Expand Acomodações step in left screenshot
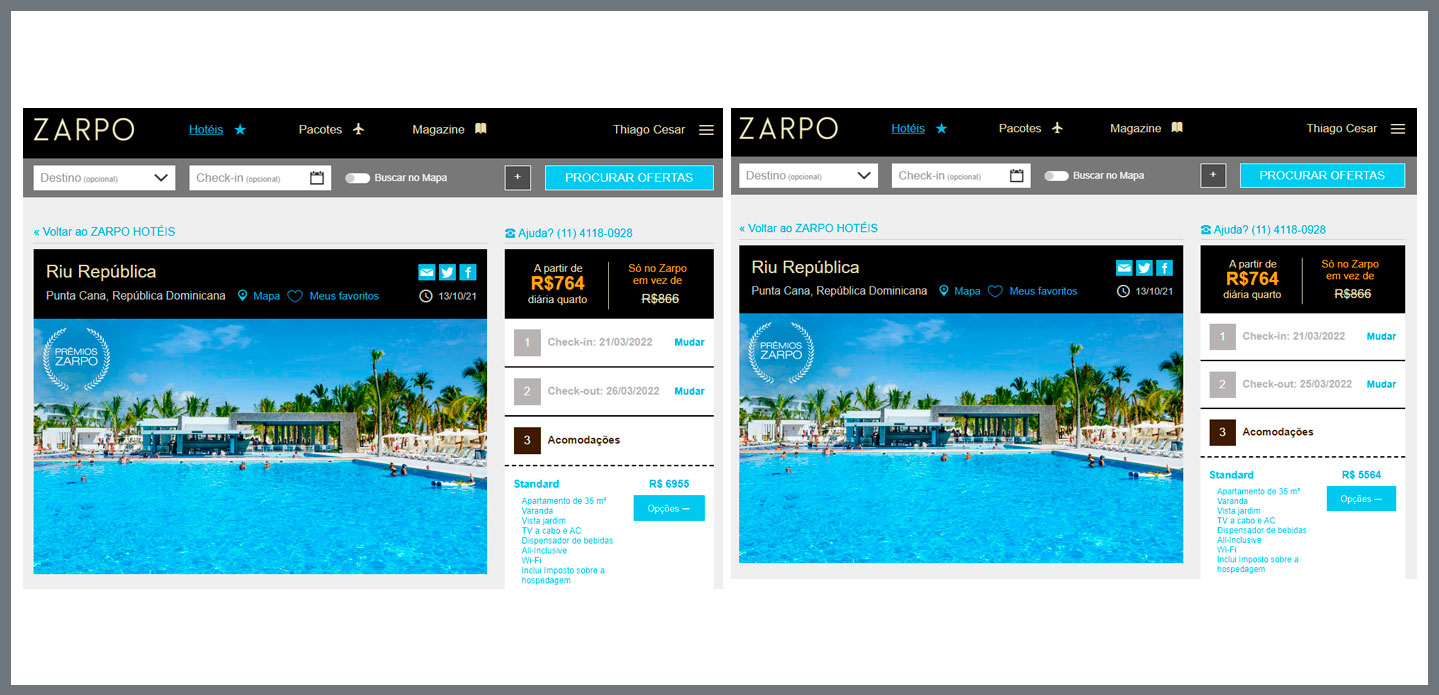 pyautogui.click(x=609, y=440)
